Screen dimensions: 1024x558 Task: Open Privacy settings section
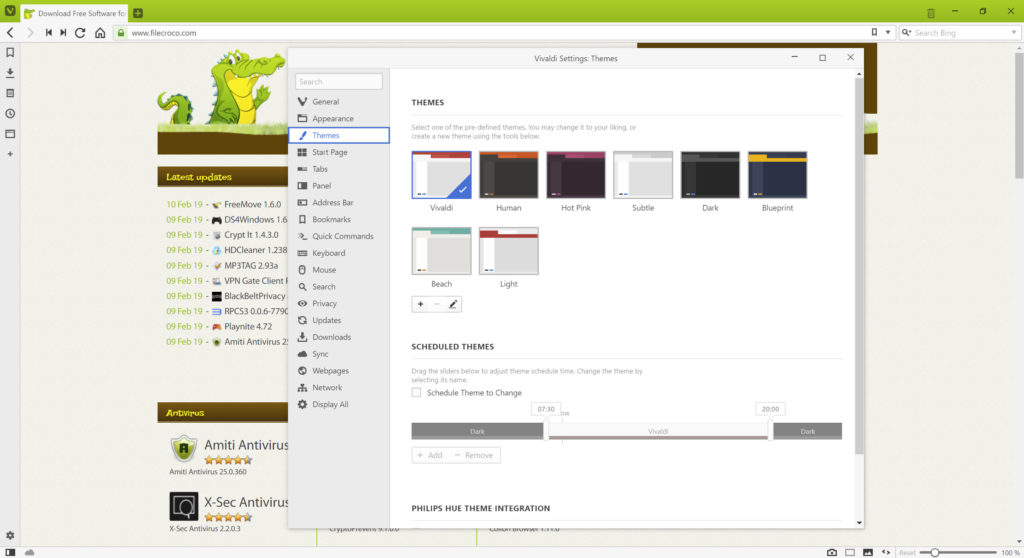(x=339, y=304)
